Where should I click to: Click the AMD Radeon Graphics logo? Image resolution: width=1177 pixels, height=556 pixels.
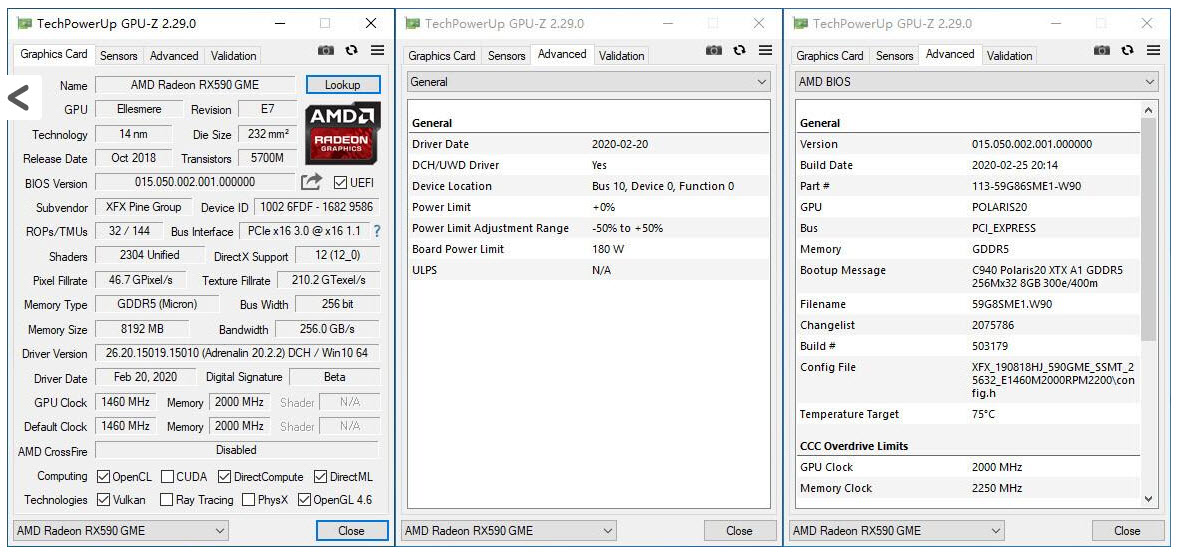coord(342,133)
